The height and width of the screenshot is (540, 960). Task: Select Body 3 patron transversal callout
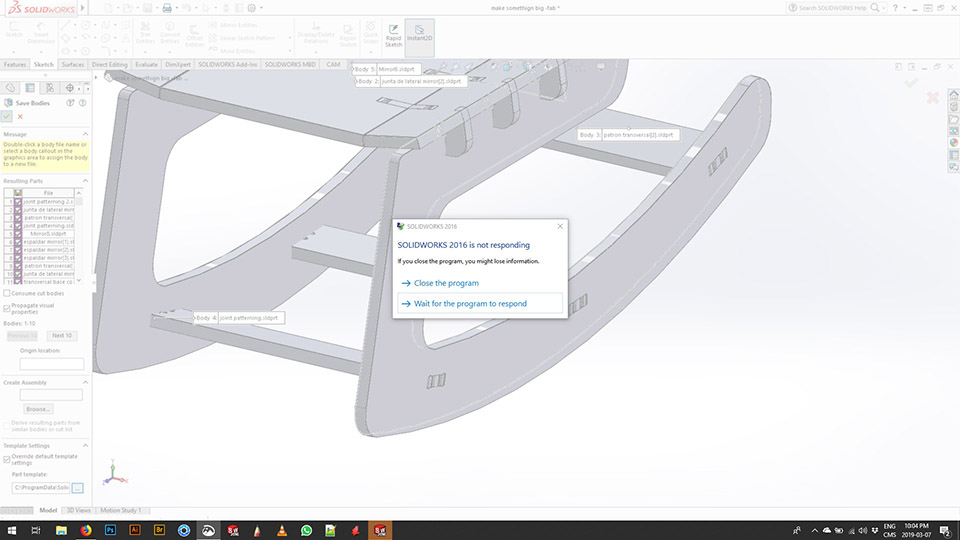[629, 135]
